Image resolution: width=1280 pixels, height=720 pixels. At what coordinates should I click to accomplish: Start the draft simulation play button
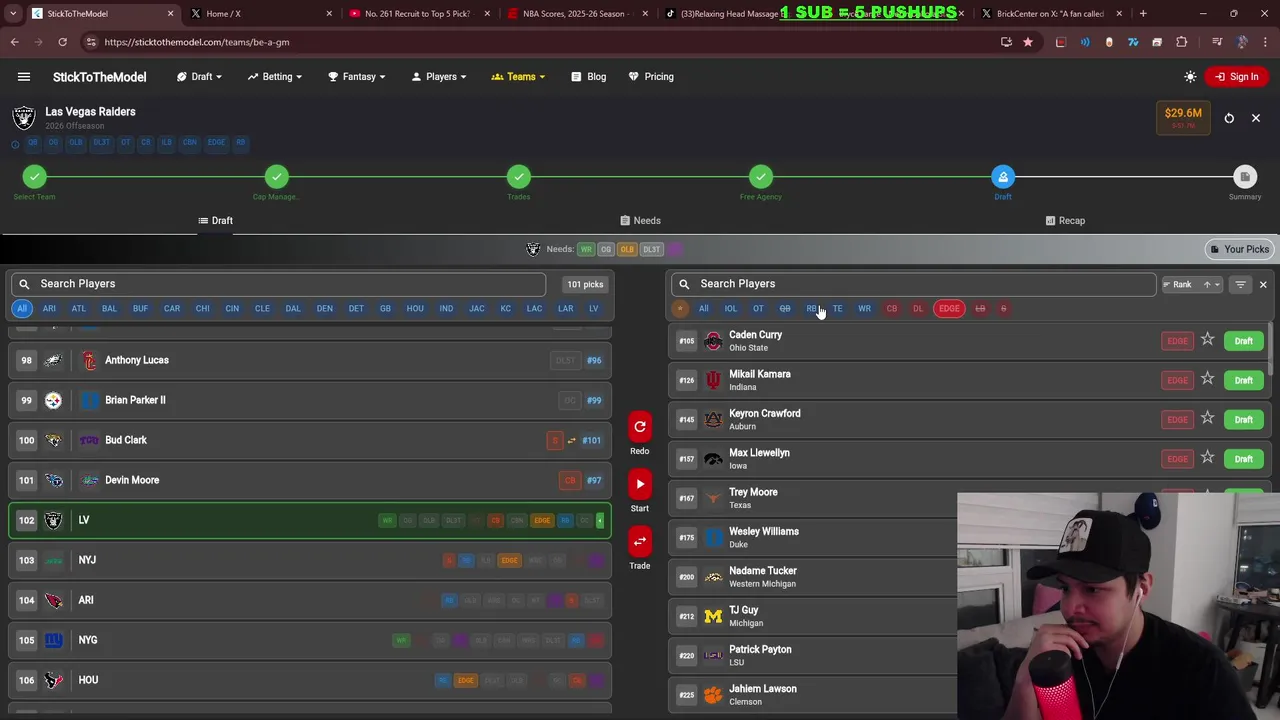coord(640,484)
